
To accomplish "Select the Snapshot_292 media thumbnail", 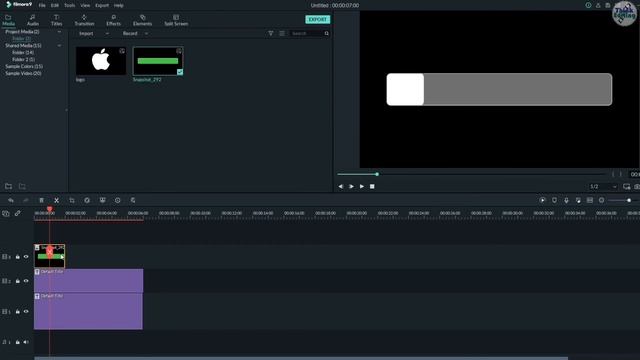I will pyautogui.click(x=158, y=61).
